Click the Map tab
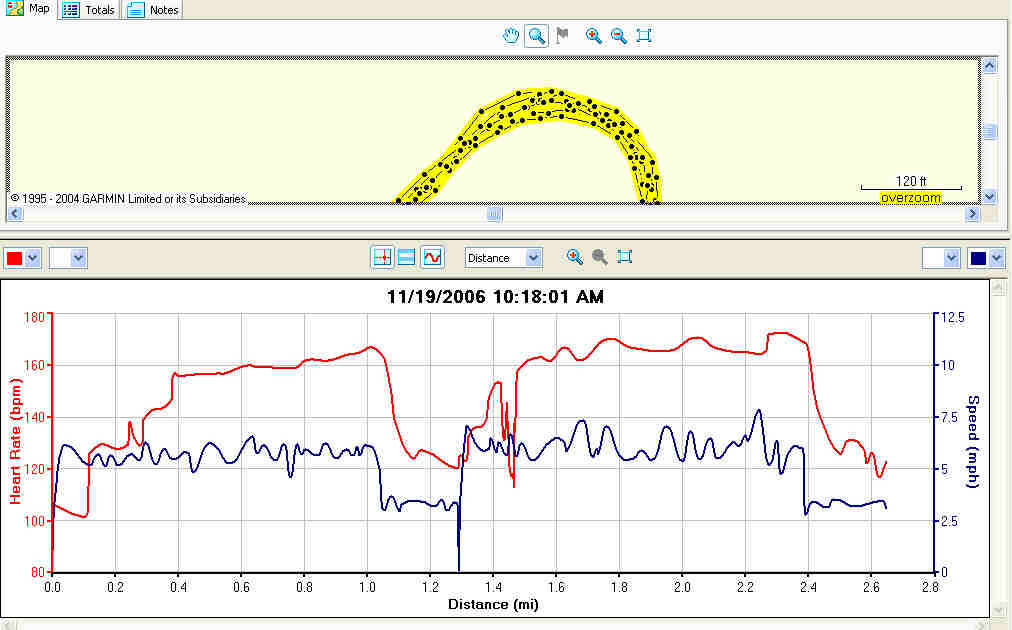 coord(28,9)
